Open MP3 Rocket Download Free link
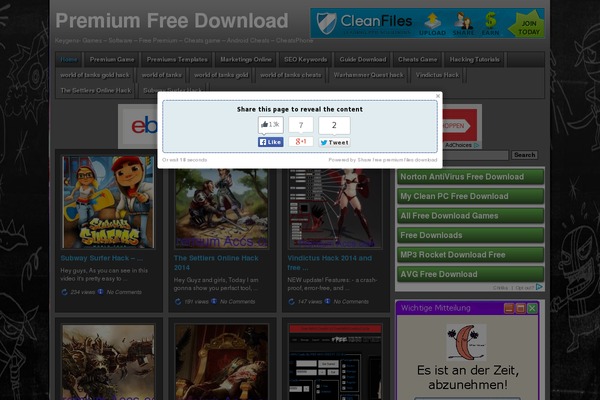The width and height of the screenshot is (600, 400). click(470, 255)
